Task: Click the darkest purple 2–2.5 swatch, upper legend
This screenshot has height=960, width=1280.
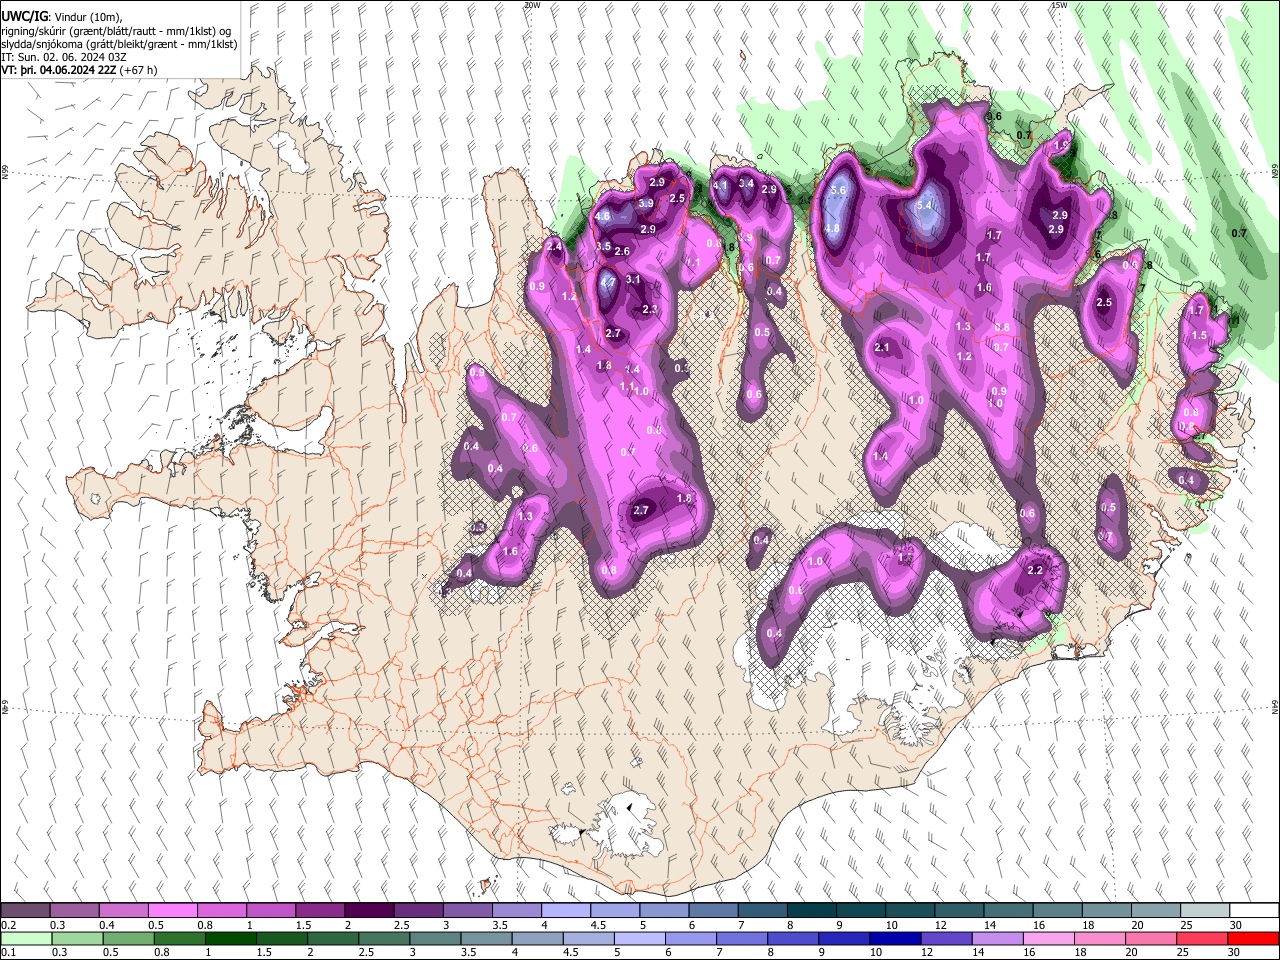Action: pyautogui.click(x=369, y=911)
